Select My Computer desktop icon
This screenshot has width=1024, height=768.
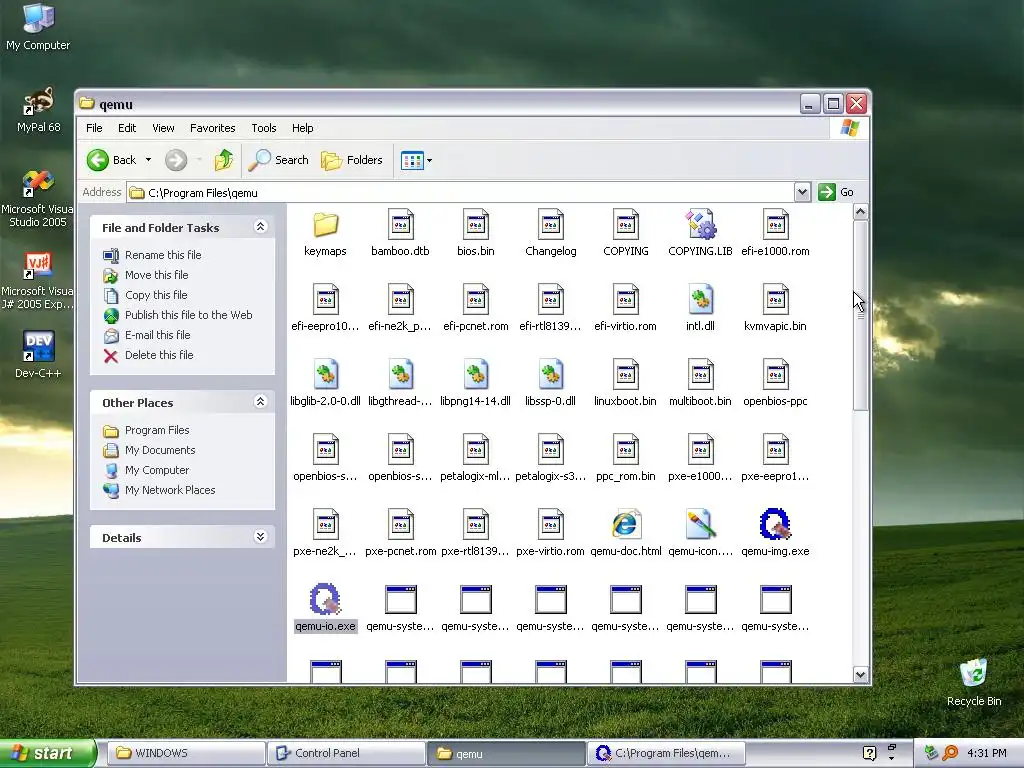38,27
